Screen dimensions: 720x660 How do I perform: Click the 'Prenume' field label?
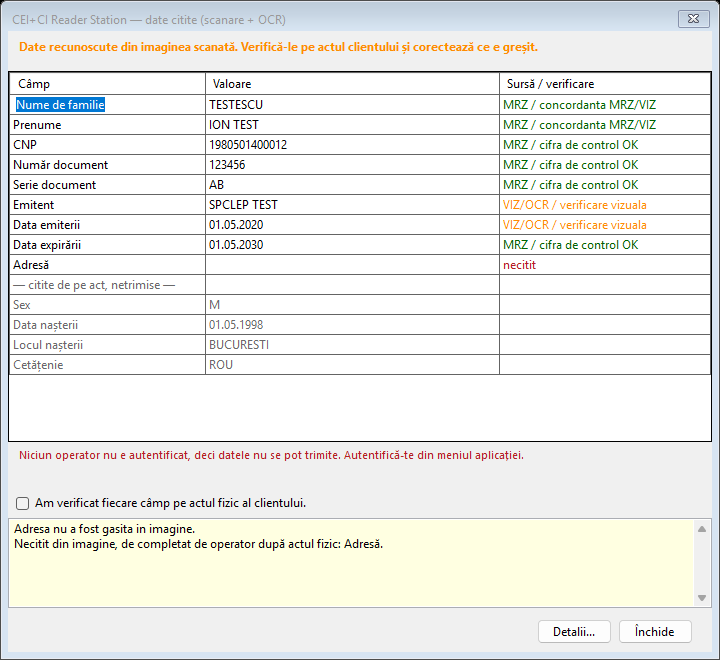pos(37,125)
